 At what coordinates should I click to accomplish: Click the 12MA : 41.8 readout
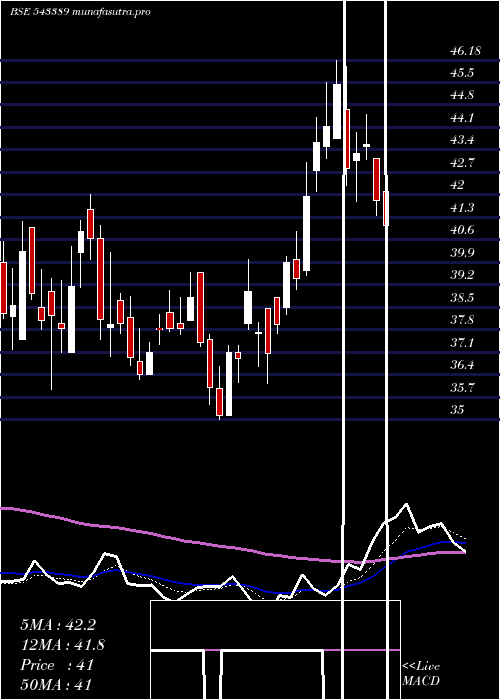pos(63,645)
